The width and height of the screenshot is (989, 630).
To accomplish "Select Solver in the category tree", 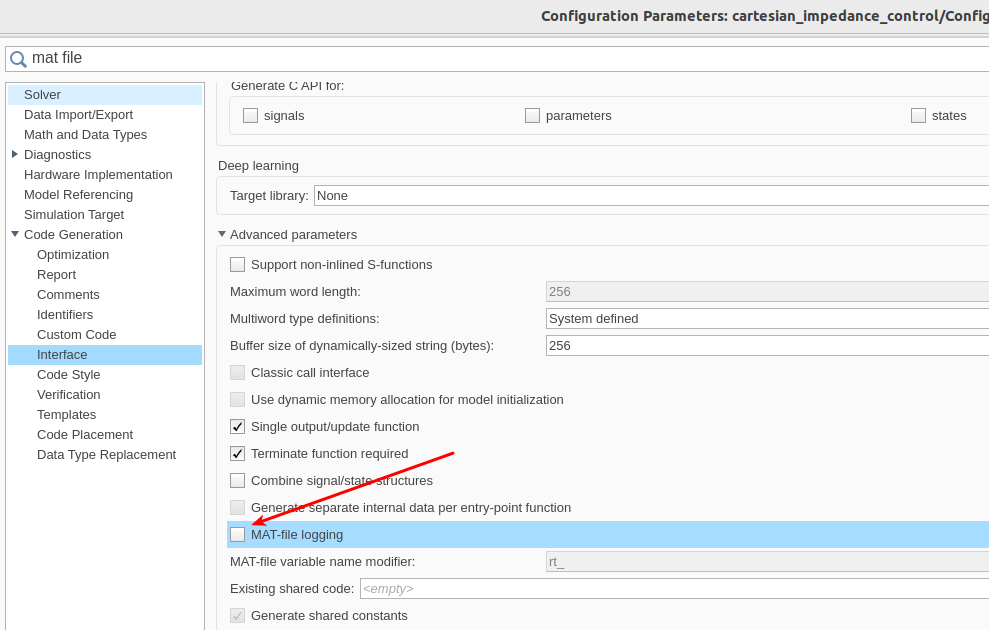I will (43, 95).
